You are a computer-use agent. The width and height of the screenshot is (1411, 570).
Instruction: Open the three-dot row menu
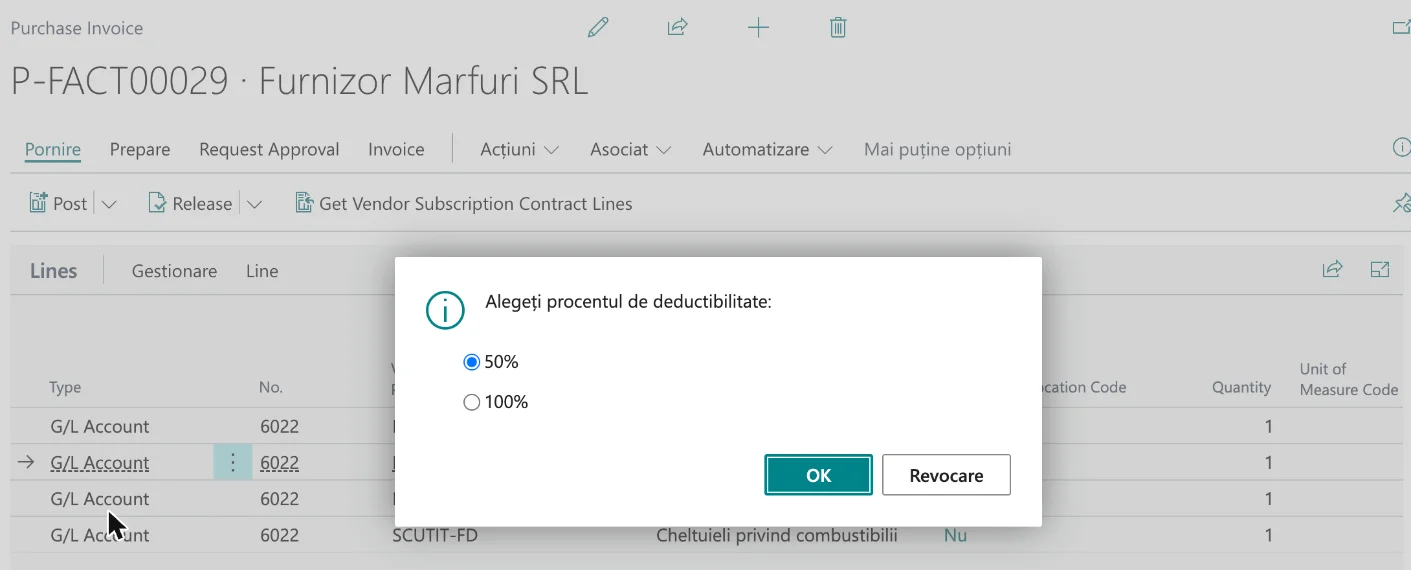232,462
